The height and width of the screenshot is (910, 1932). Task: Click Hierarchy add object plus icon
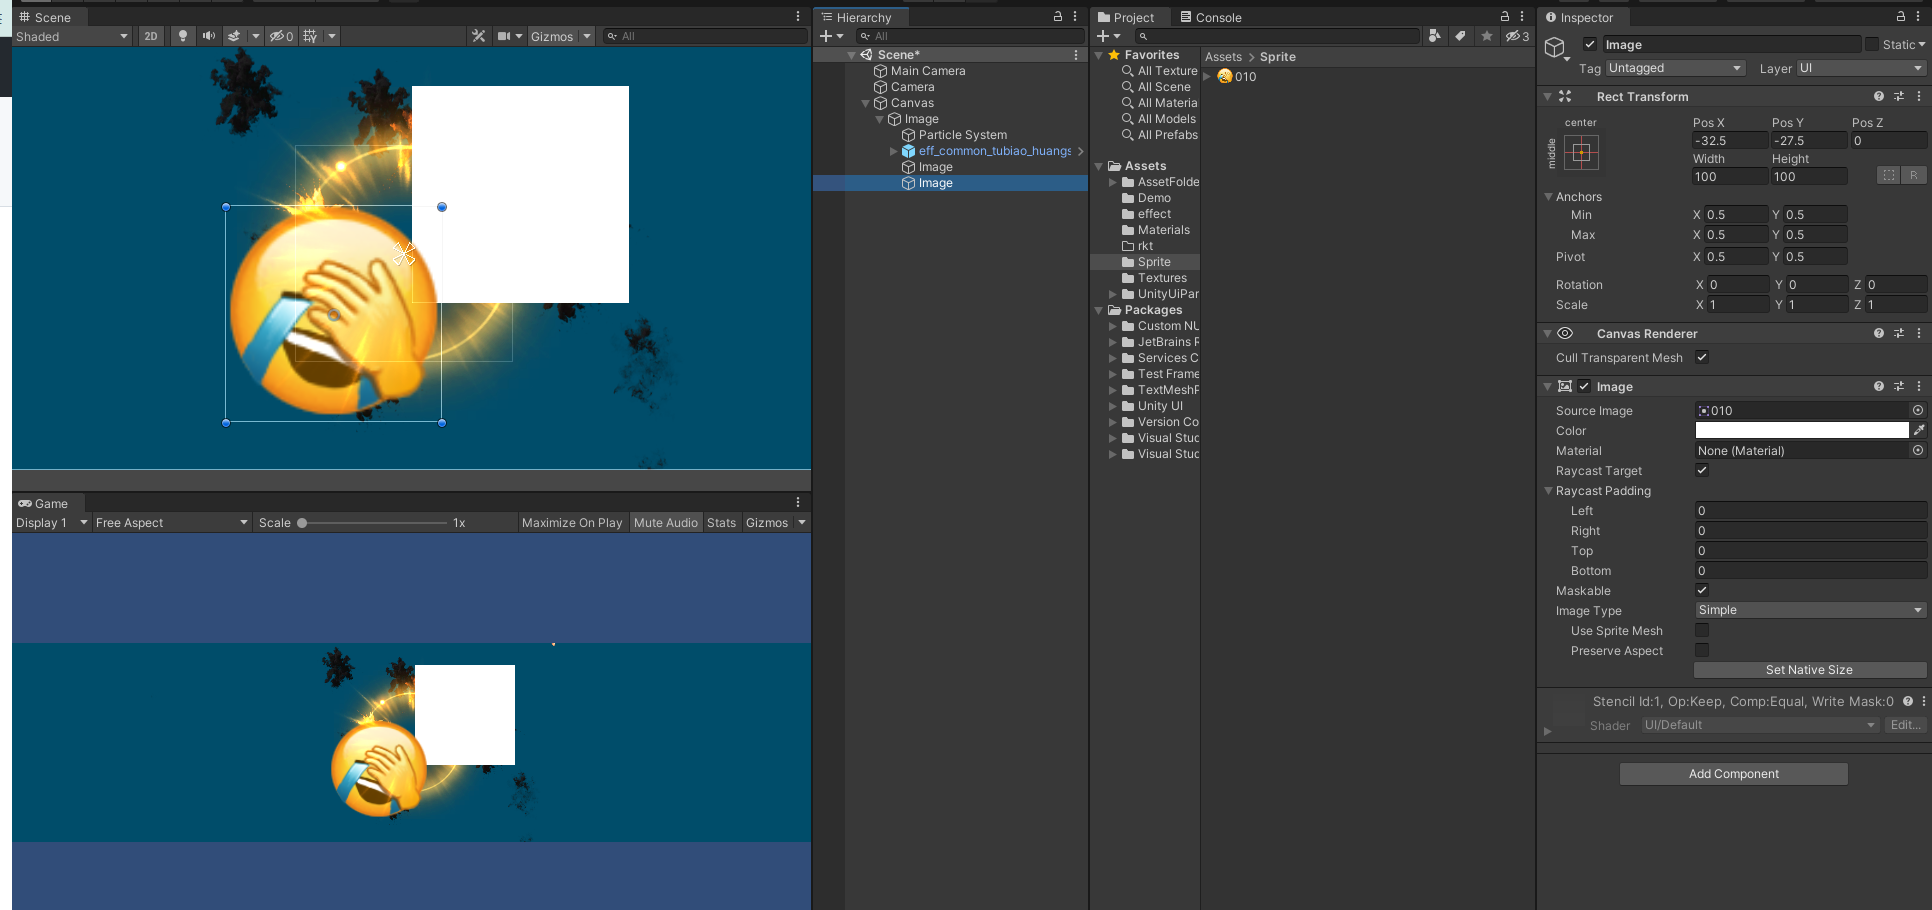click(x=826, y=36)
